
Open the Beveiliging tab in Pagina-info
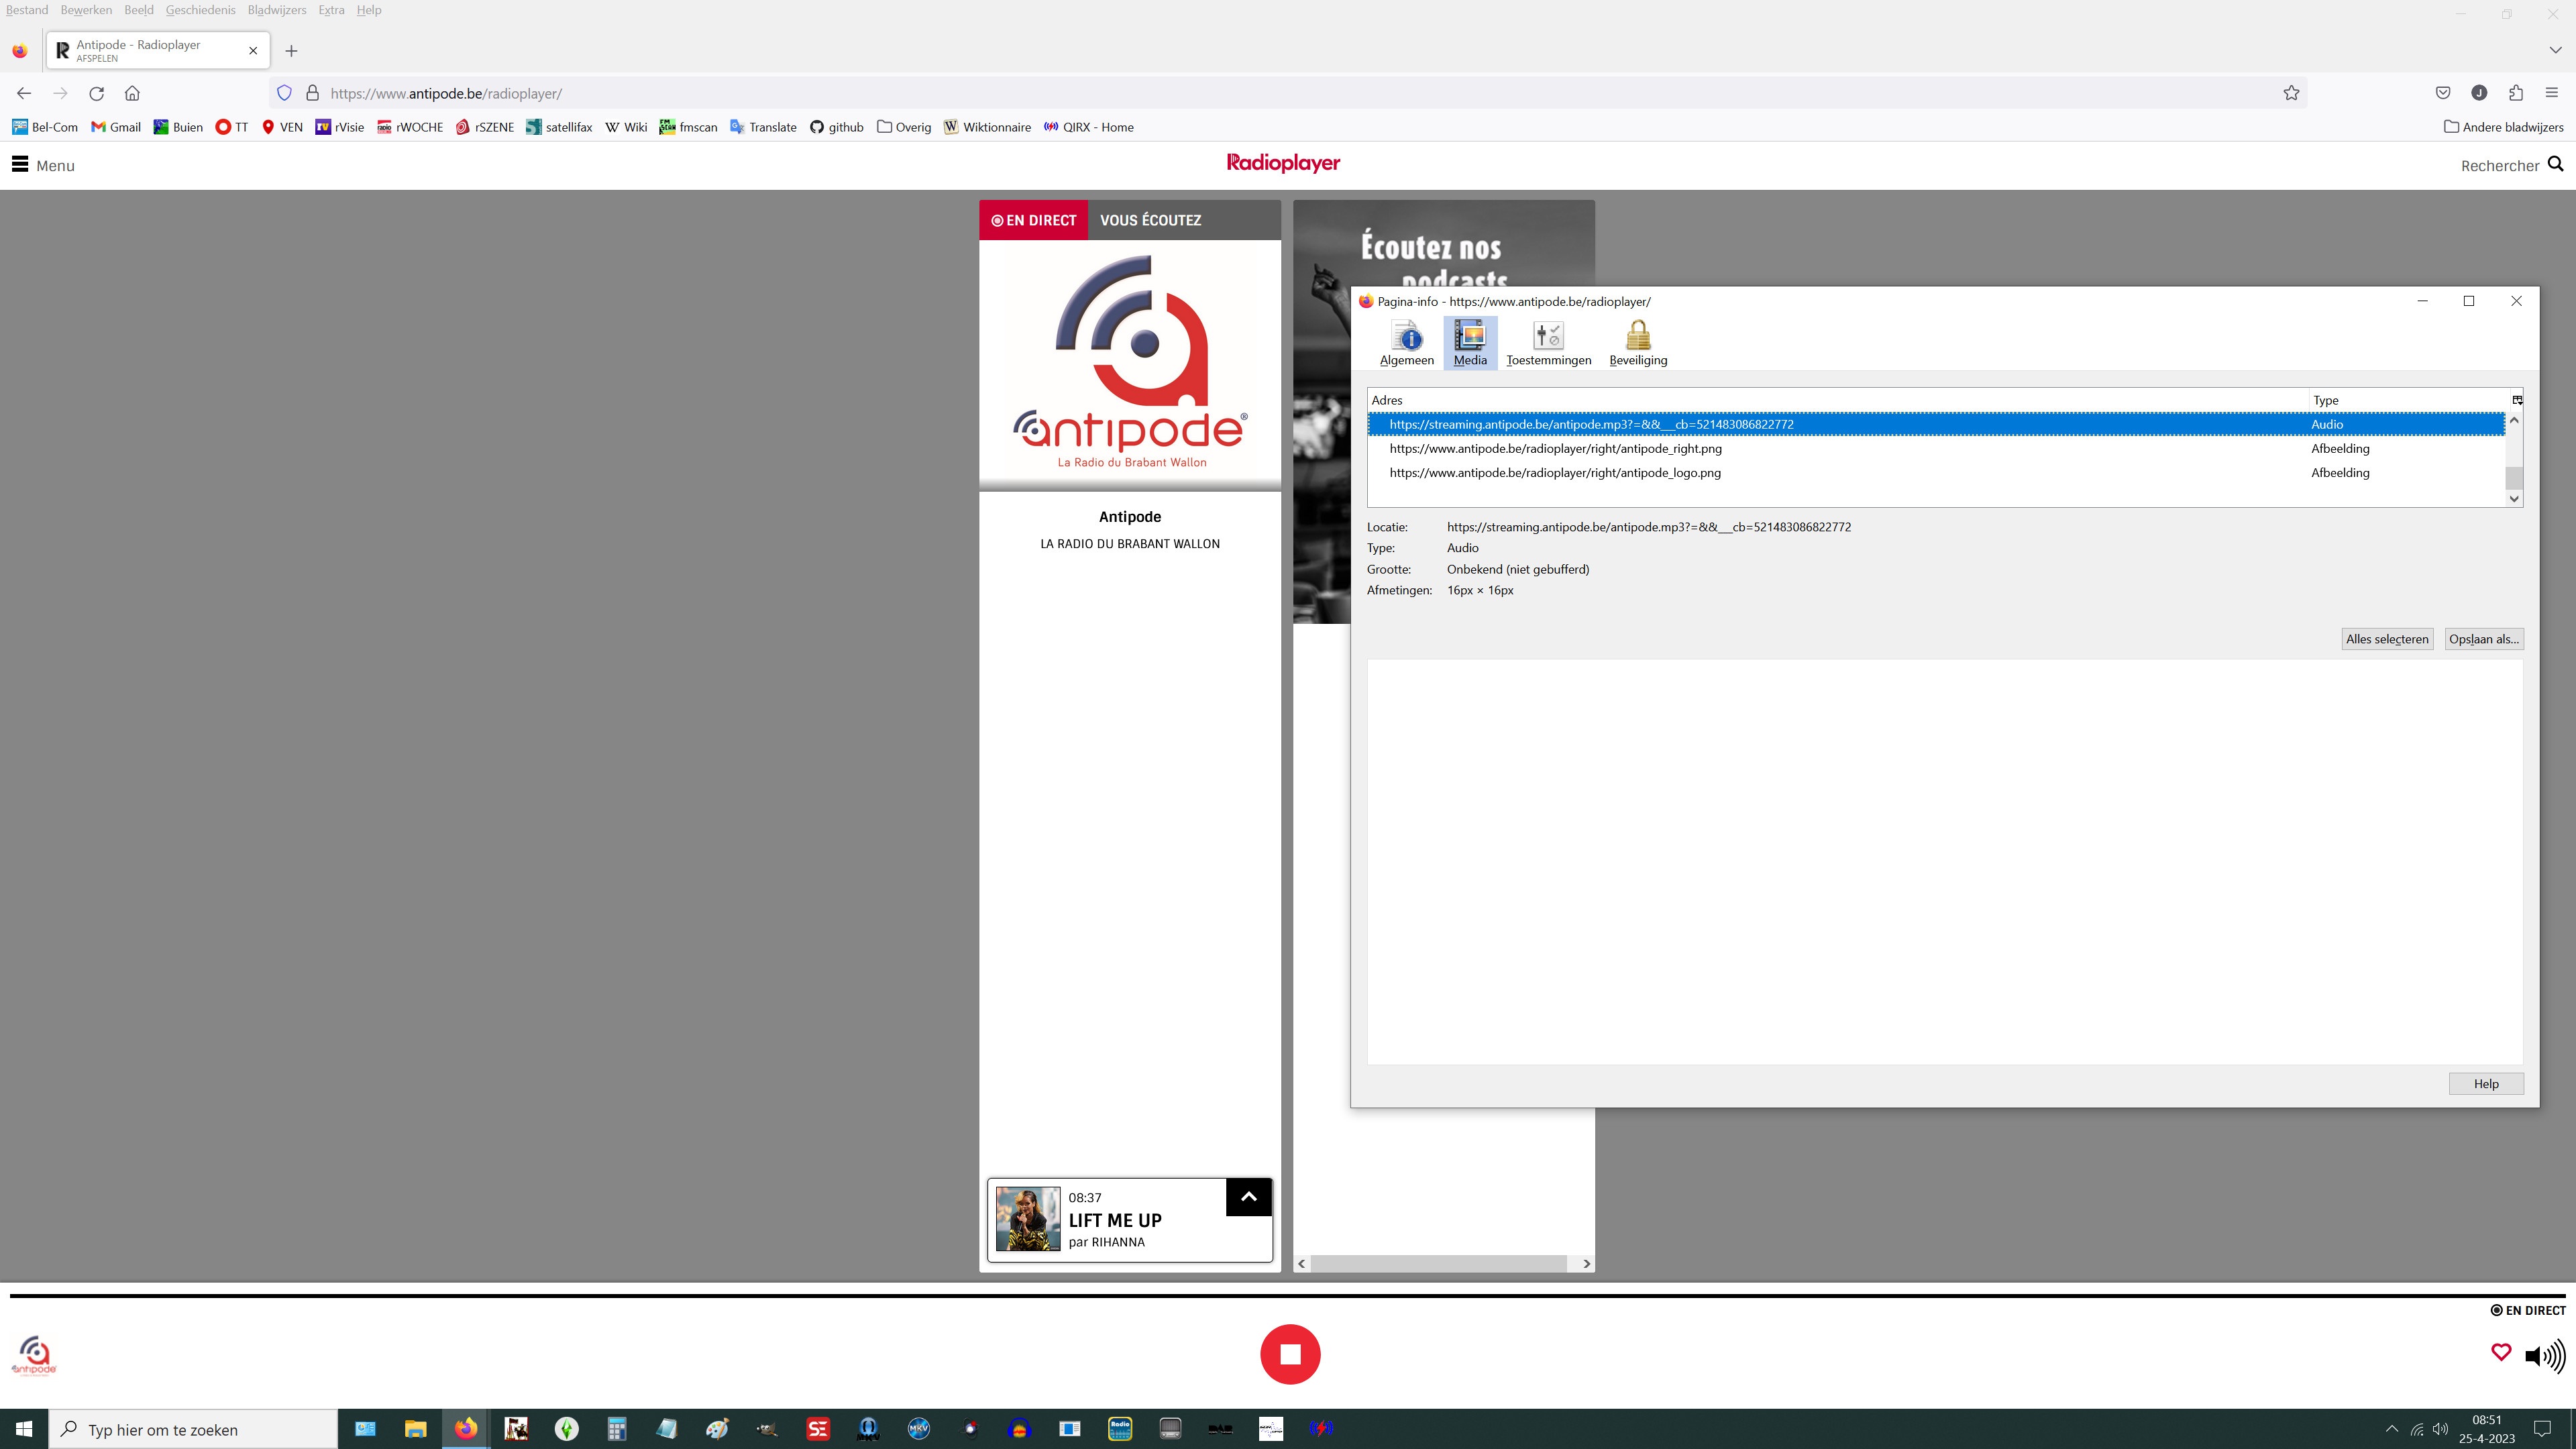pyautogui.click(x=1637, y=343)
